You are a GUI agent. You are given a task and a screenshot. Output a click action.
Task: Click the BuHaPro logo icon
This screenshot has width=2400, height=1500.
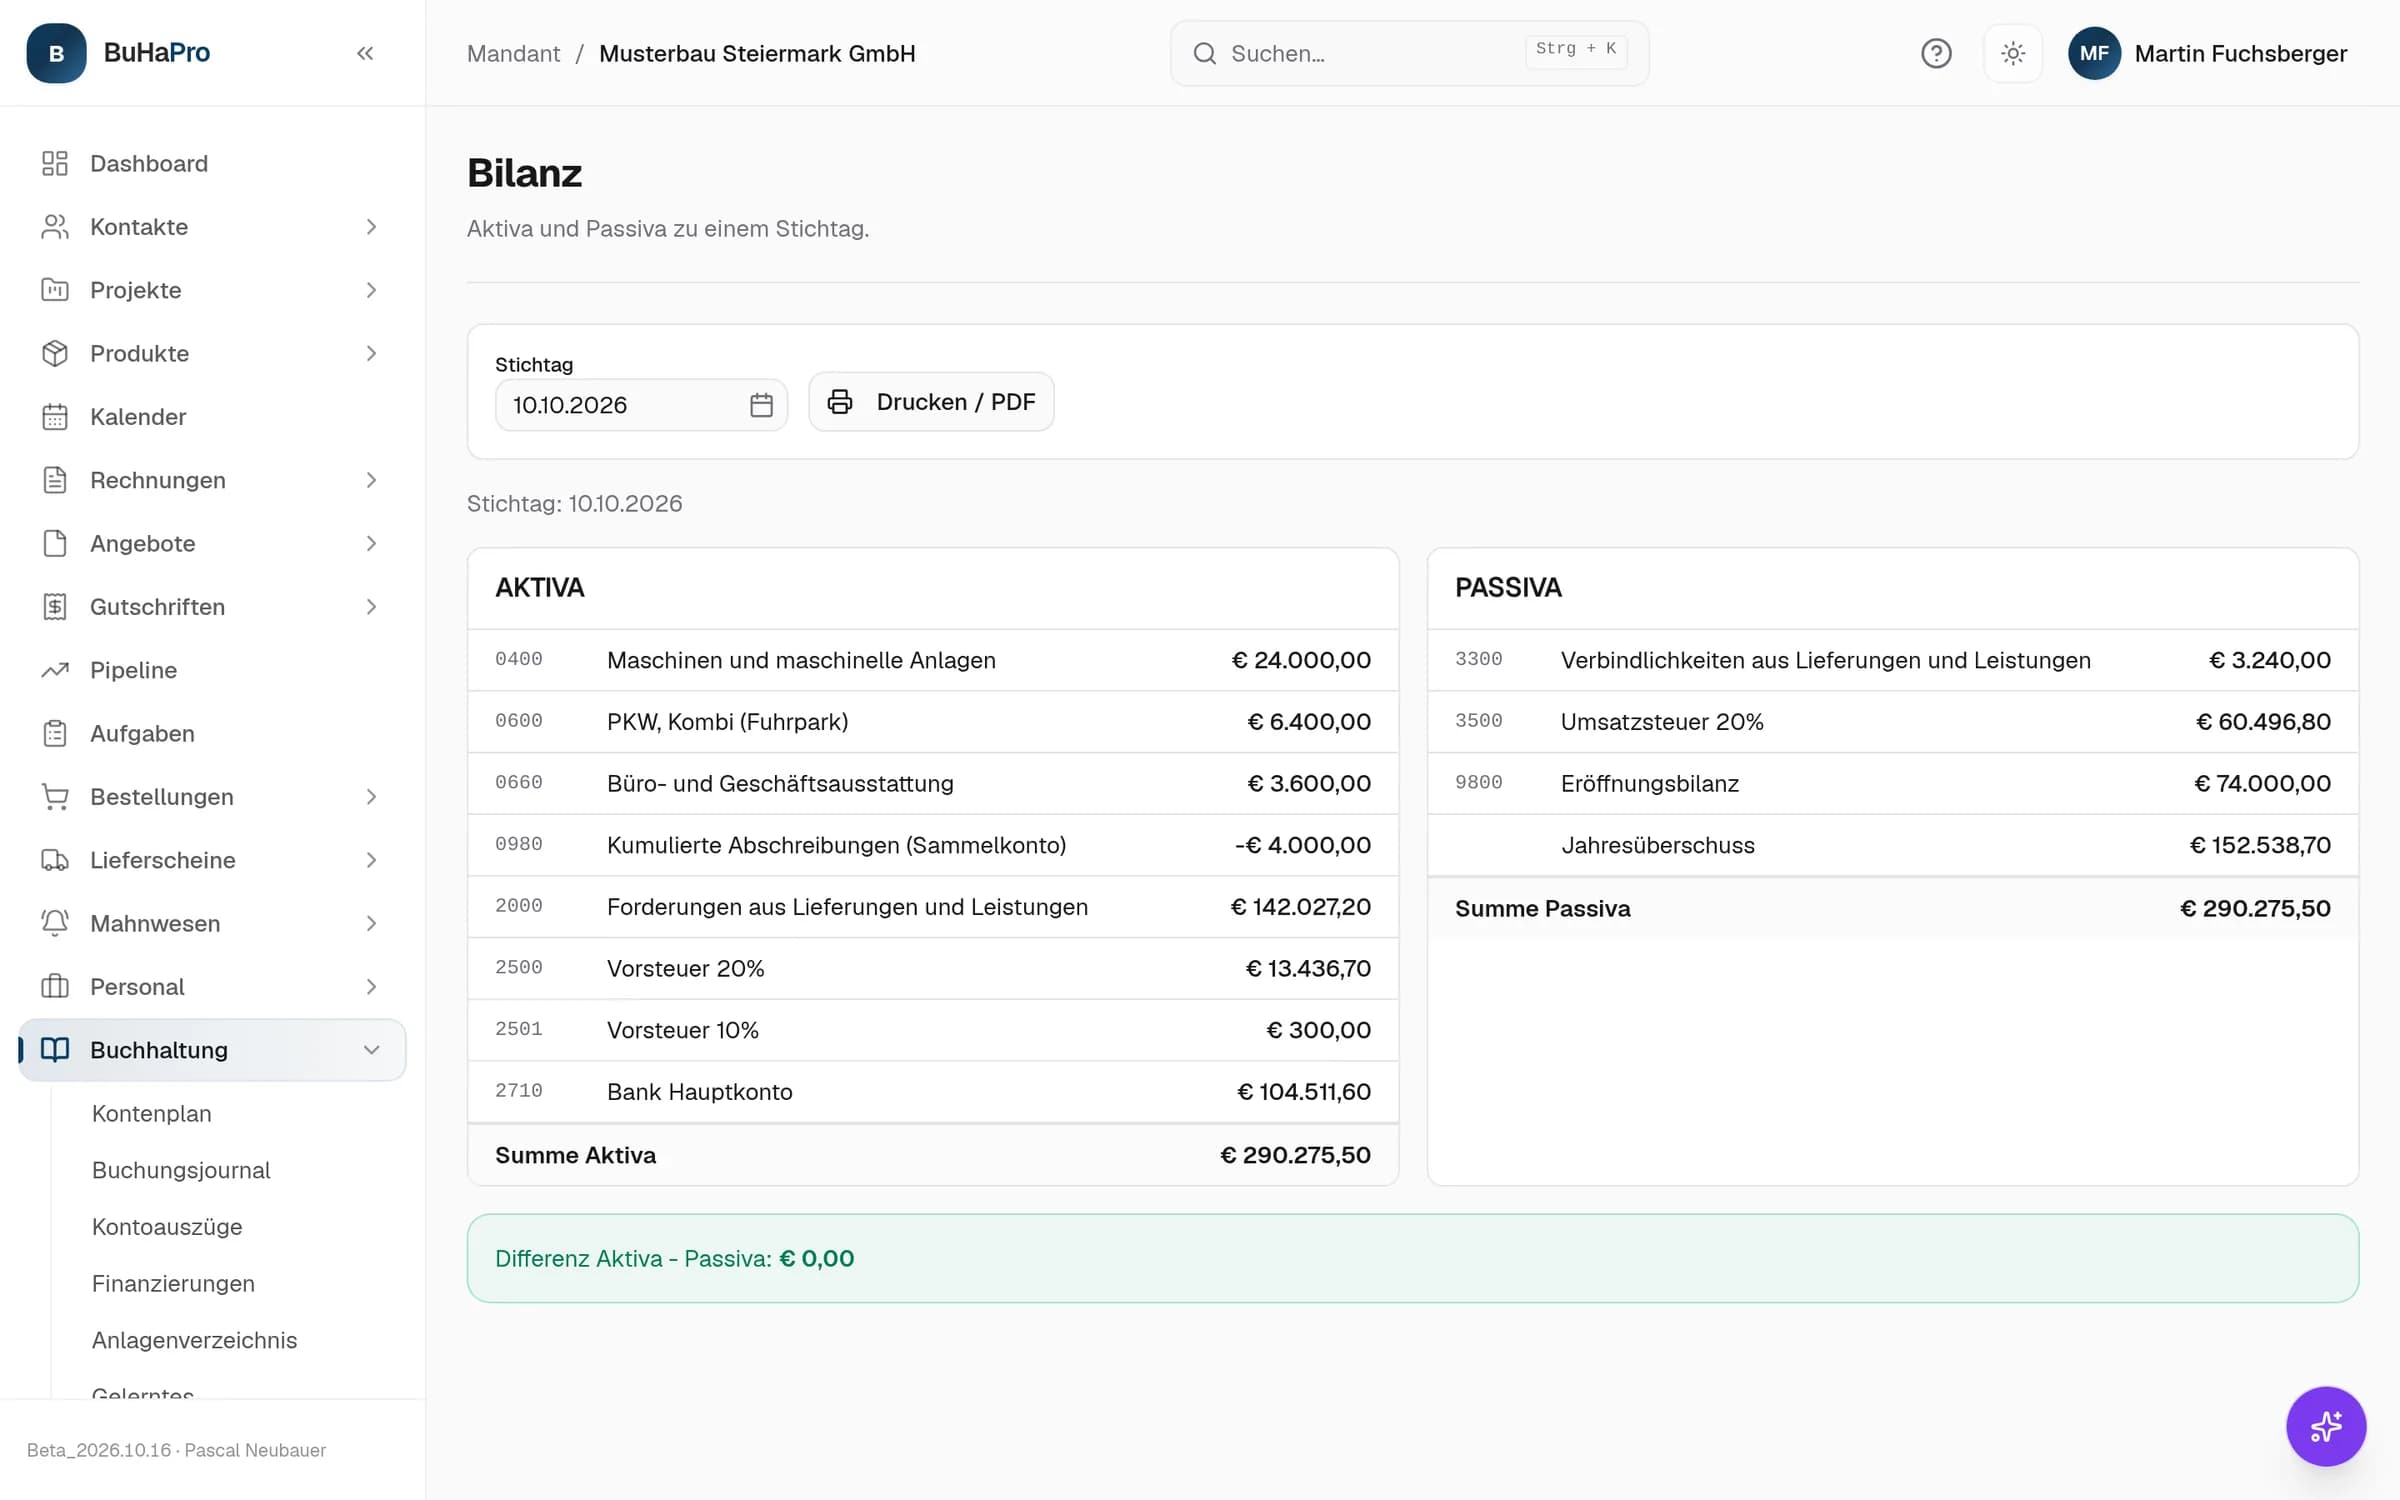pos(56,53)
